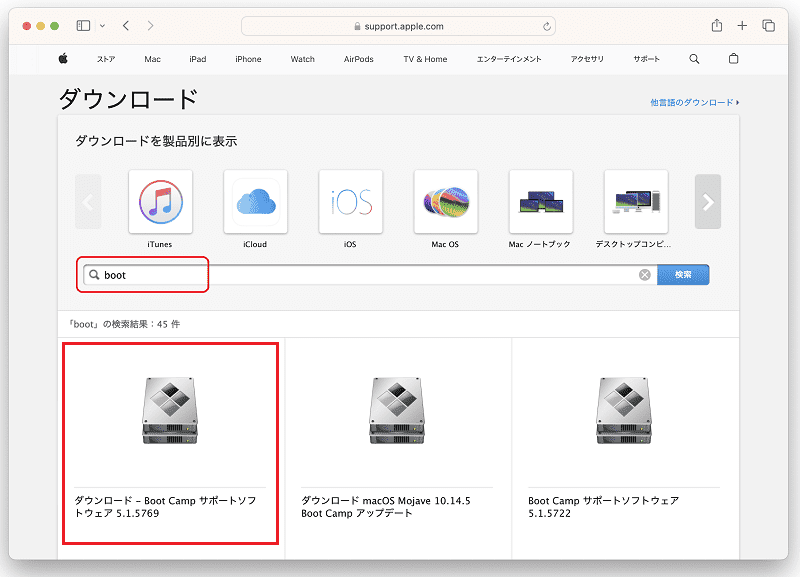Click the Mac OS label under icon

tap(445, 244)
